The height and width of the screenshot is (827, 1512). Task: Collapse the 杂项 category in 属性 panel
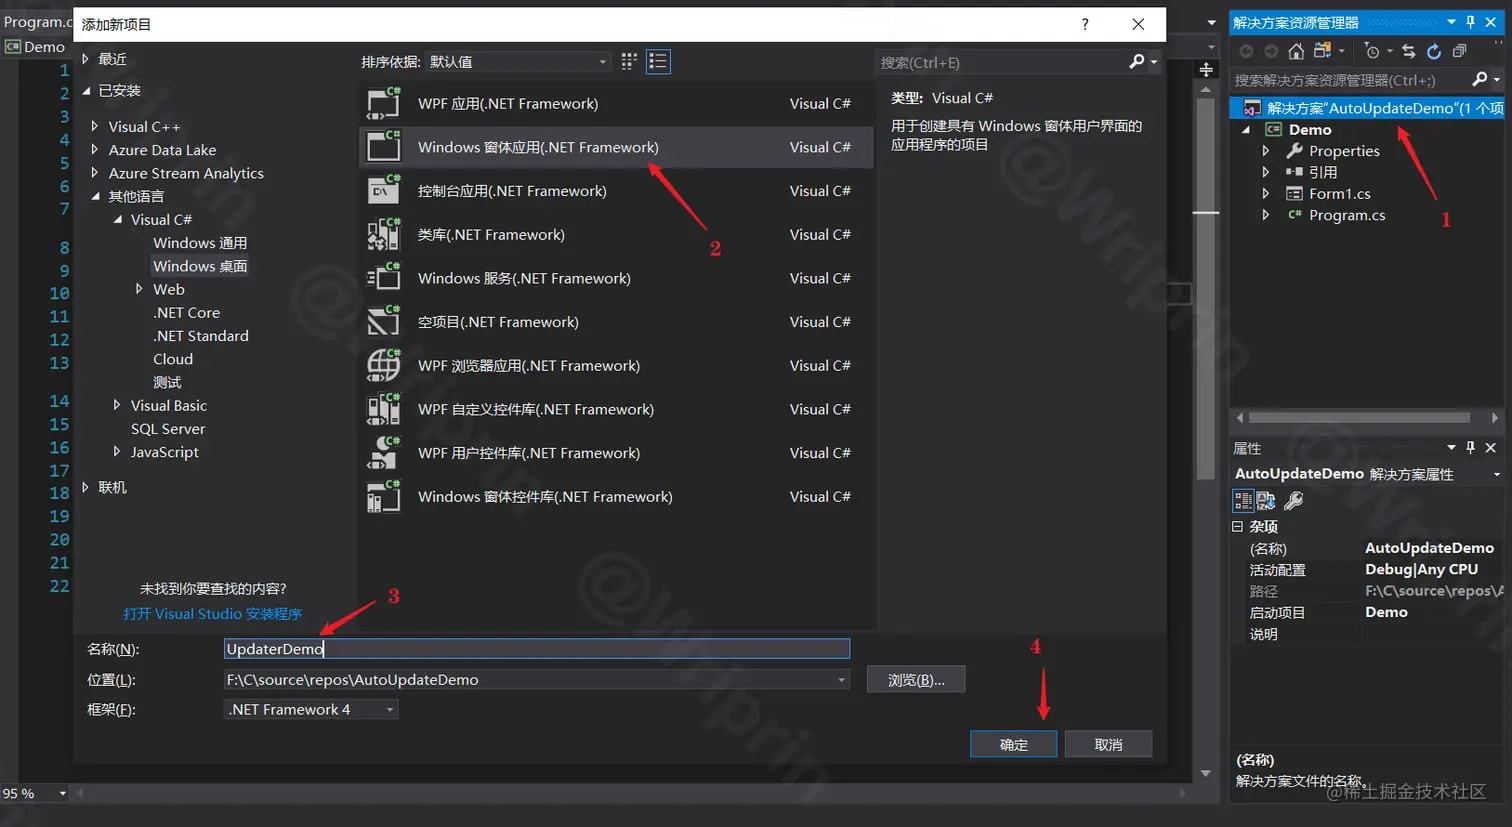1238,526
